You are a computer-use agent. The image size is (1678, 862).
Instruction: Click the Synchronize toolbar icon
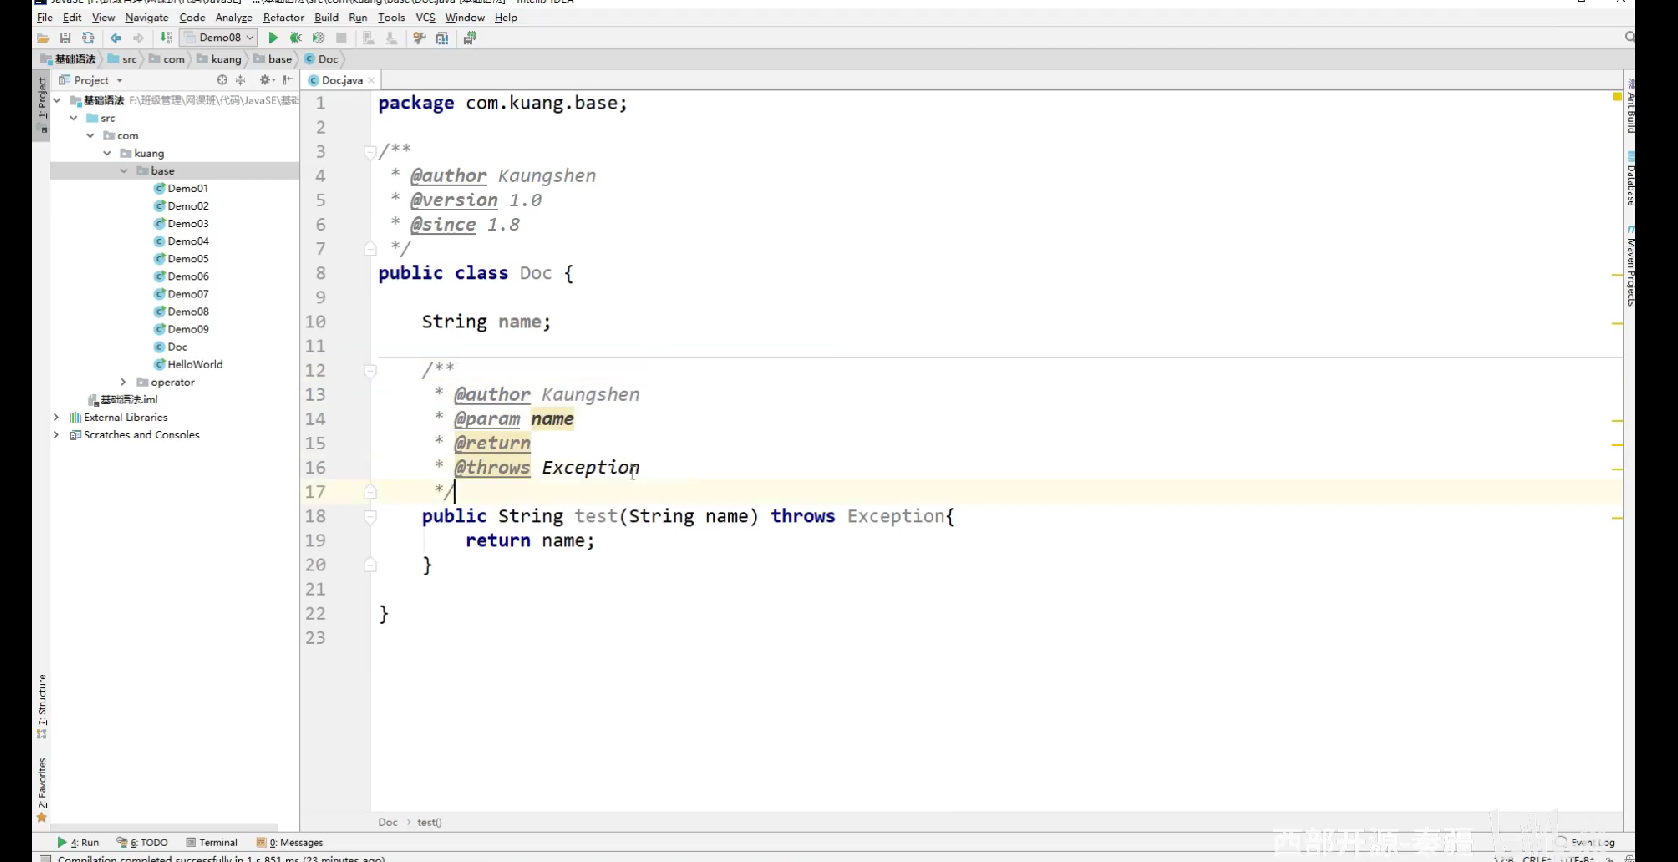click(x=88, y=38)
